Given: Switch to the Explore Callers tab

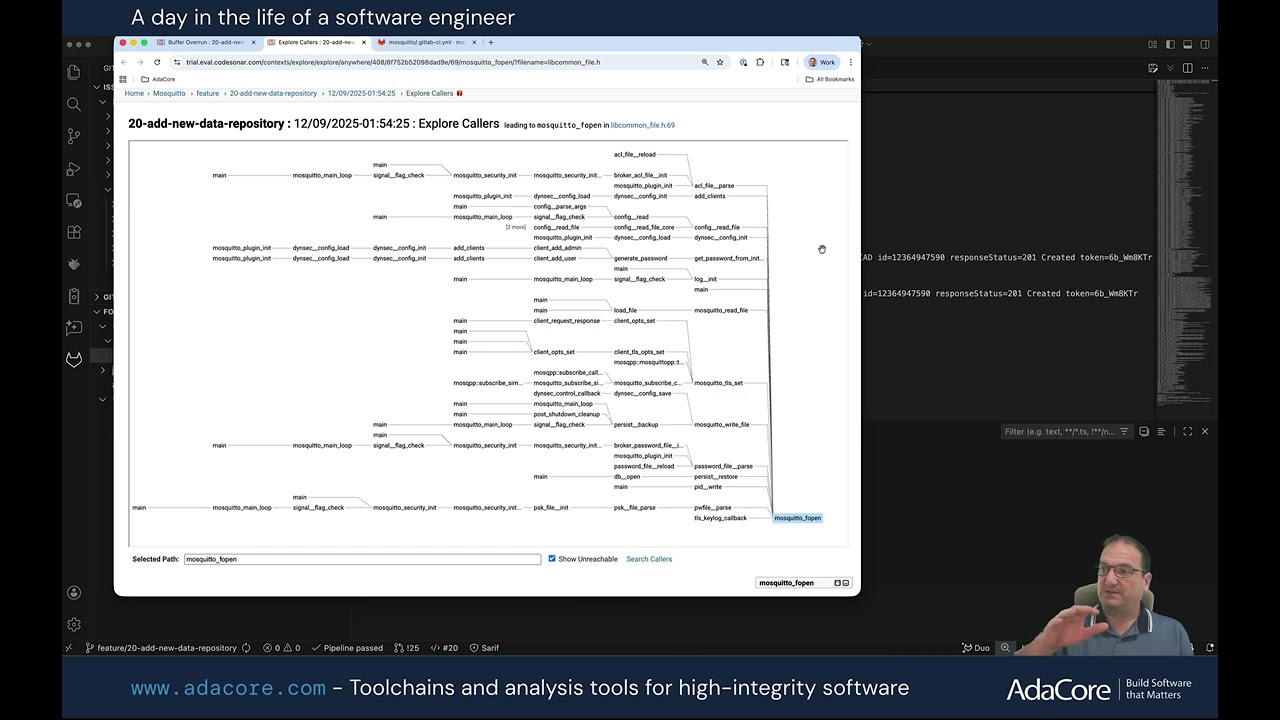Looking at the screenshot, I should [x=315, y=42].
